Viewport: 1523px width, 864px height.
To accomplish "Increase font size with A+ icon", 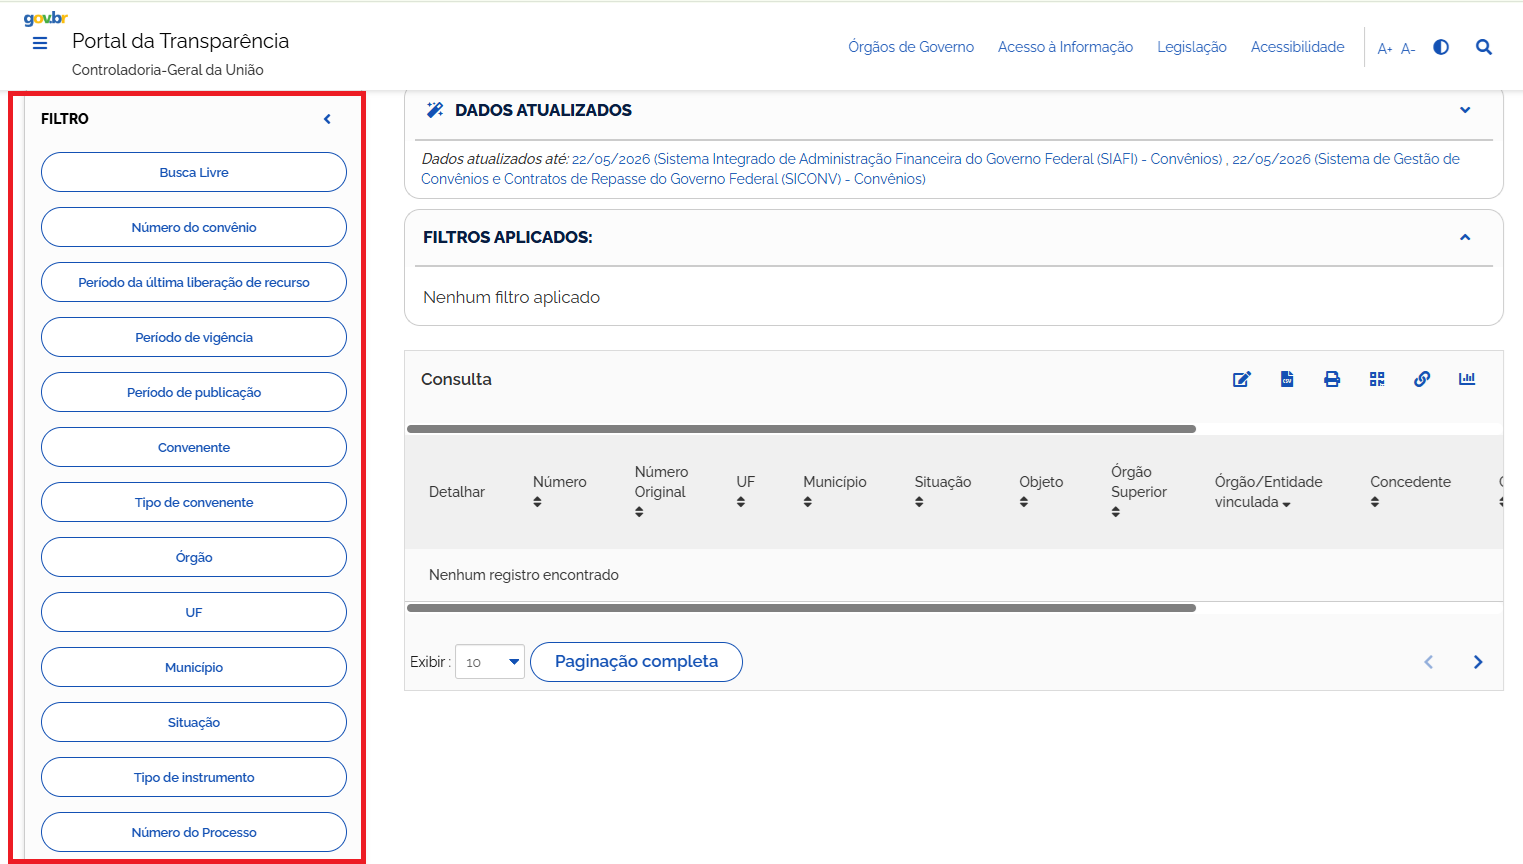I will click(x=1385, y=48).
